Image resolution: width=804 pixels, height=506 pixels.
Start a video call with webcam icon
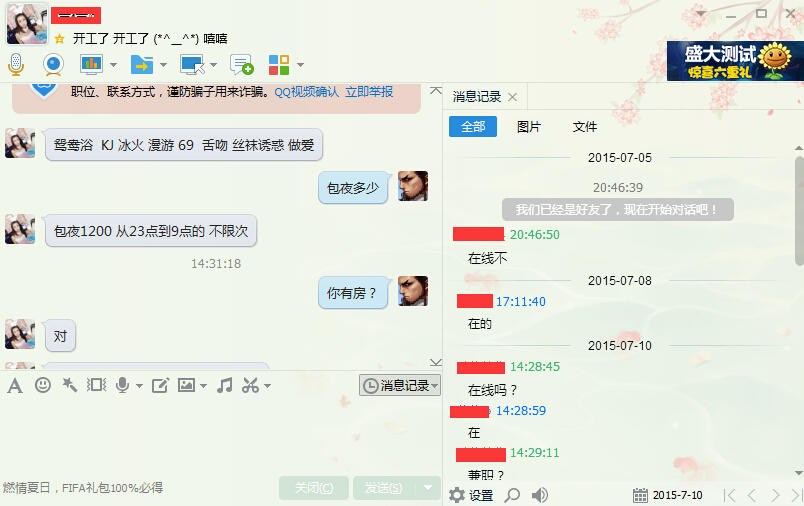tap(53, 65)
